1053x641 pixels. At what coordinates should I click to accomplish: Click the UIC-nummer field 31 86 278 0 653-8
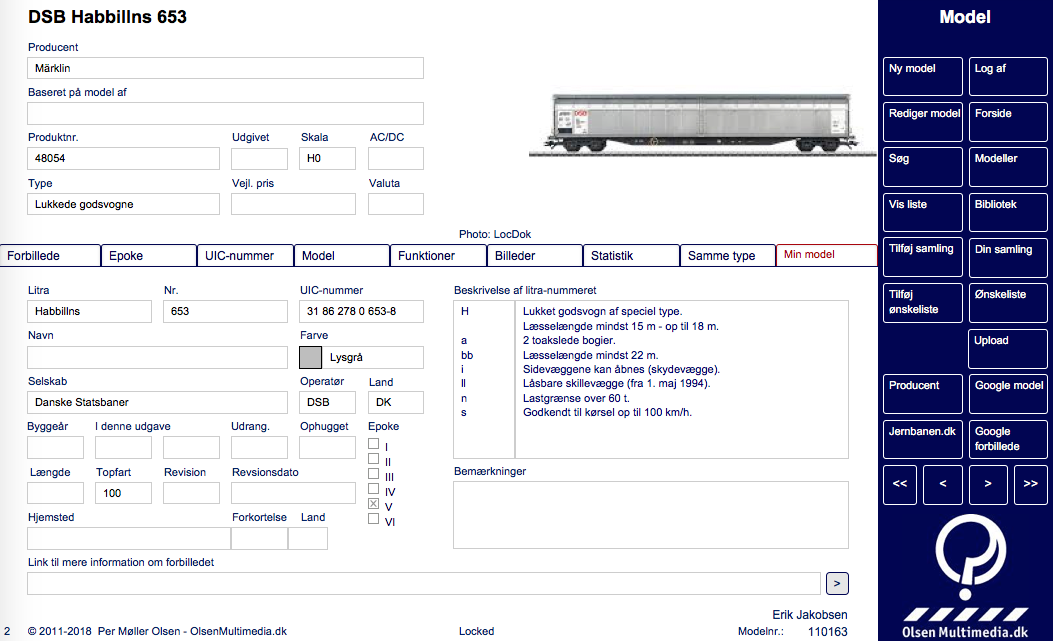[361, 312]
